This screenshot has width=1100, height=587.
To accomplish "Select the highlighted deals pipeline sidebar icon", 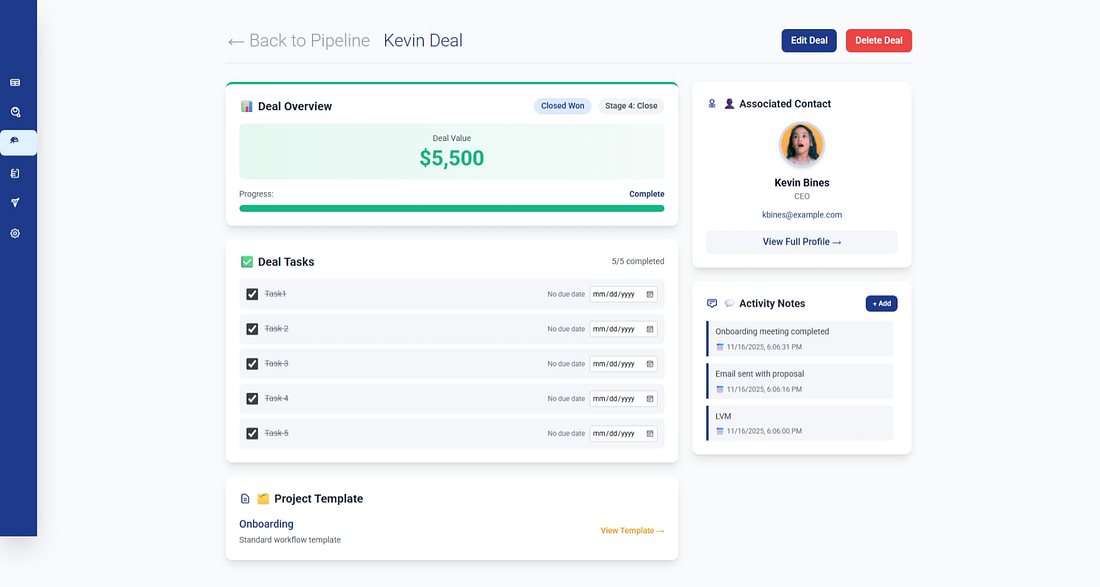I will pos(15,141).
